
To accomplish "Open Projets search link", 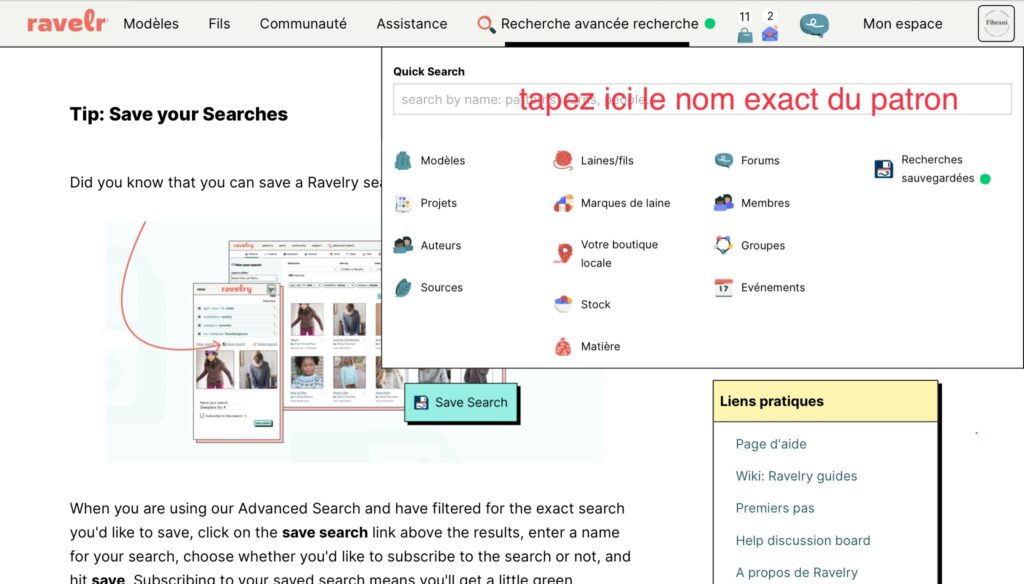I will coord(439,203).
